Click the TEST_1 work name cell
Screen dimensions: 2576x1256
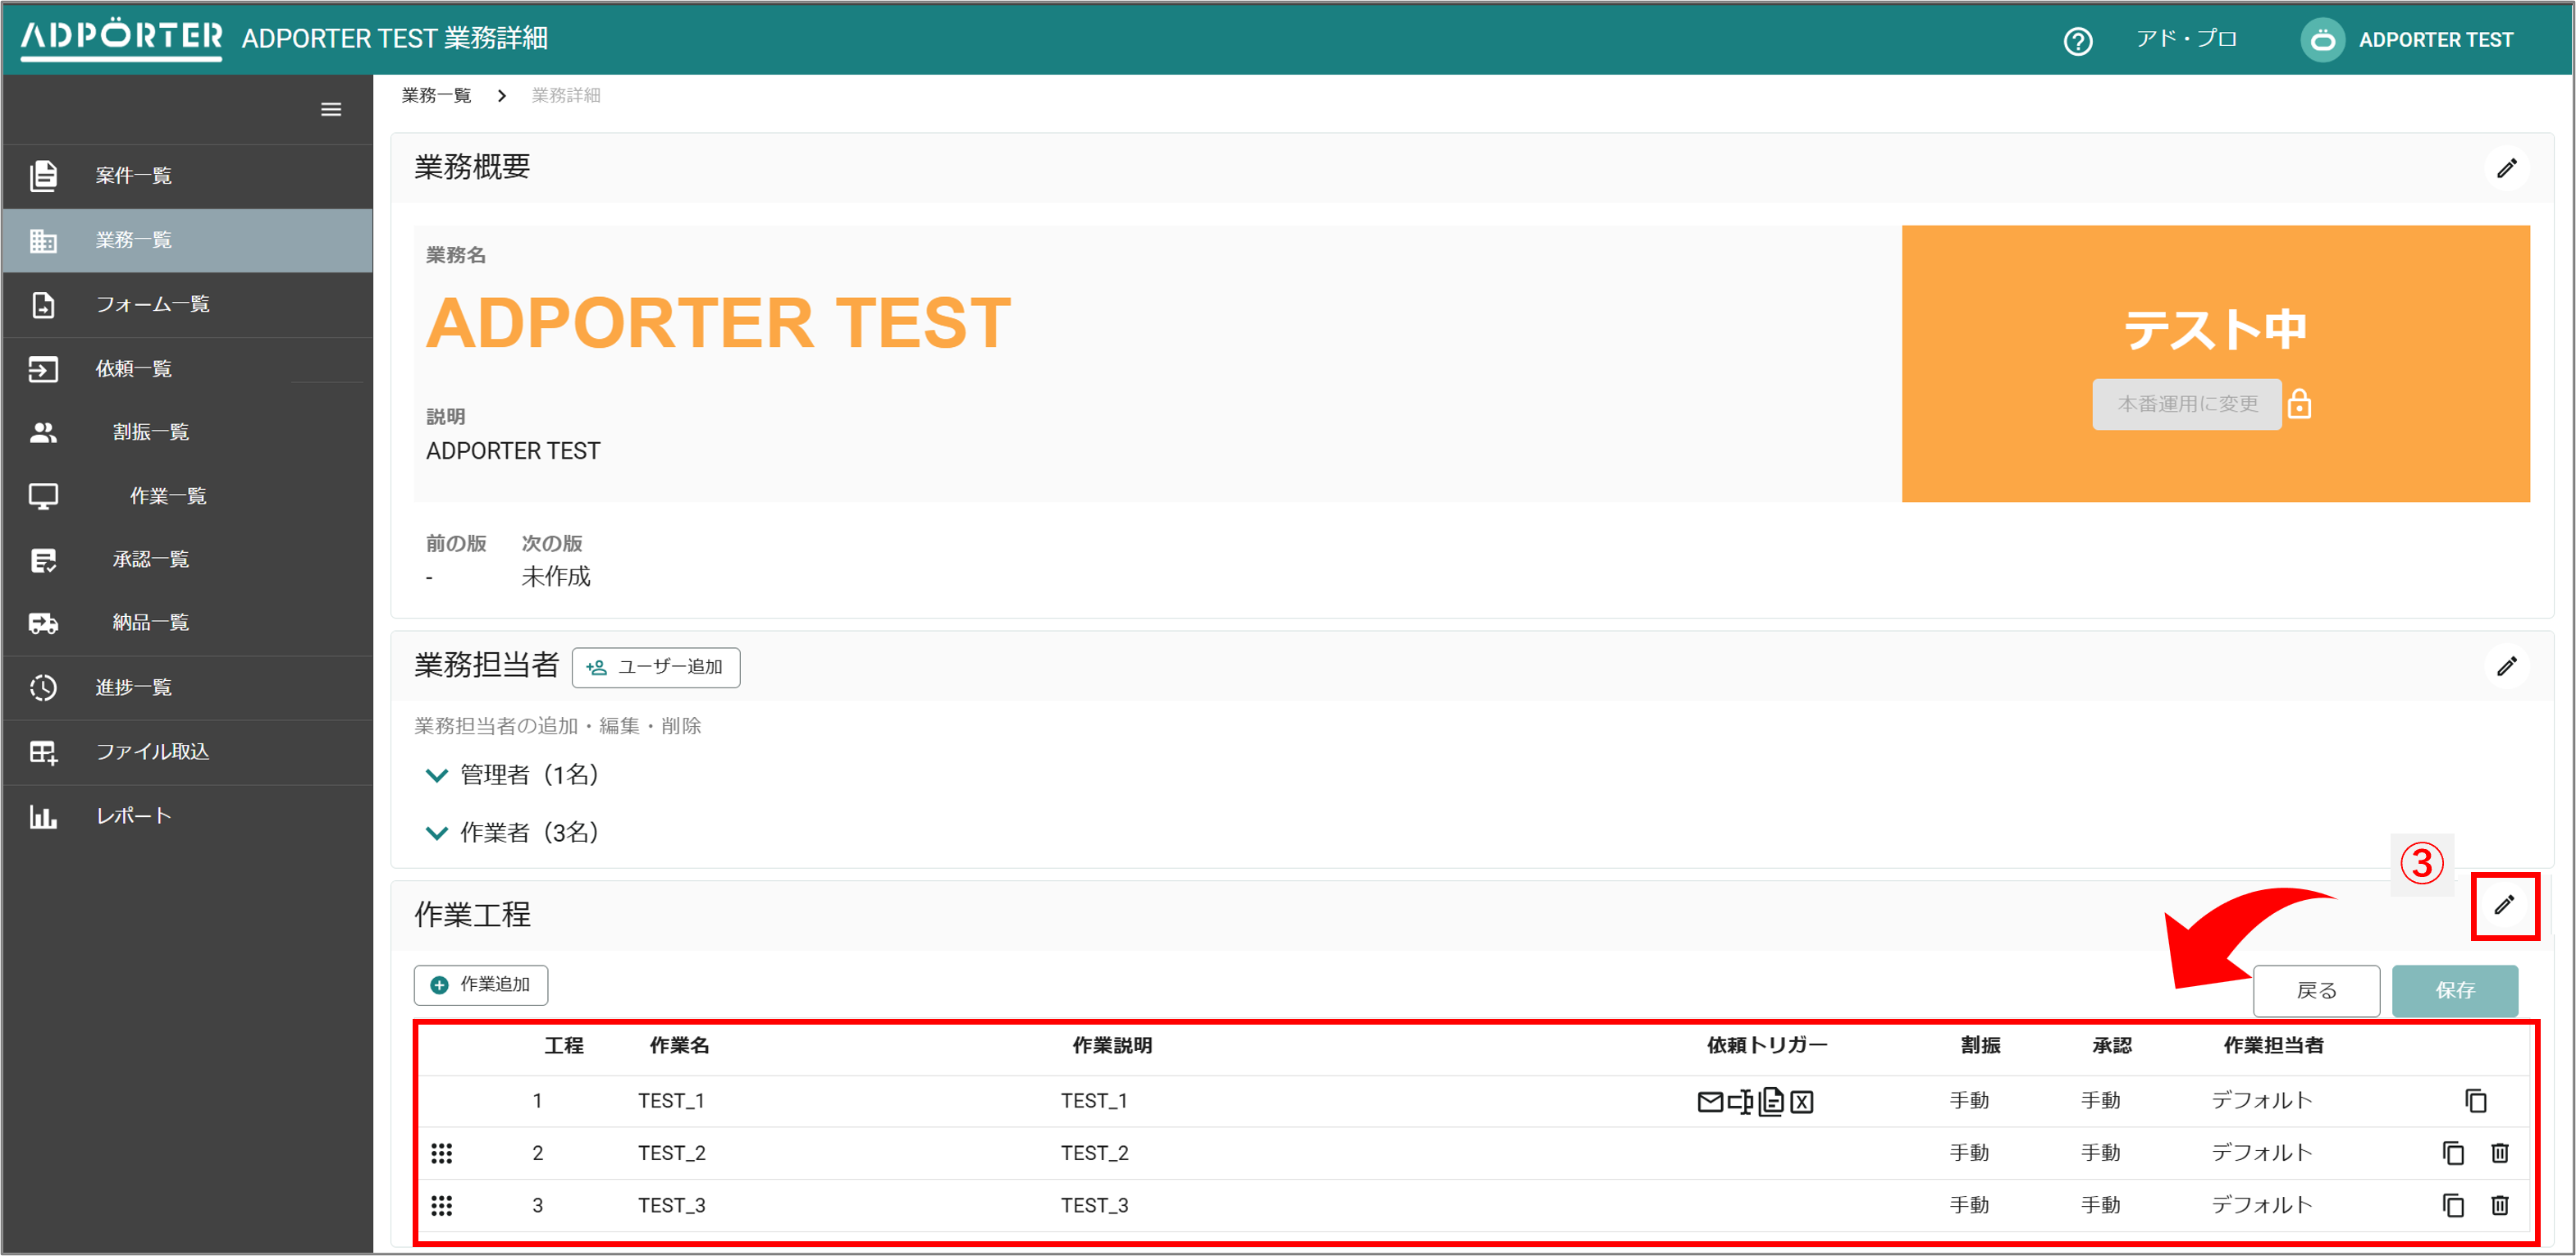pos(671,1101)
